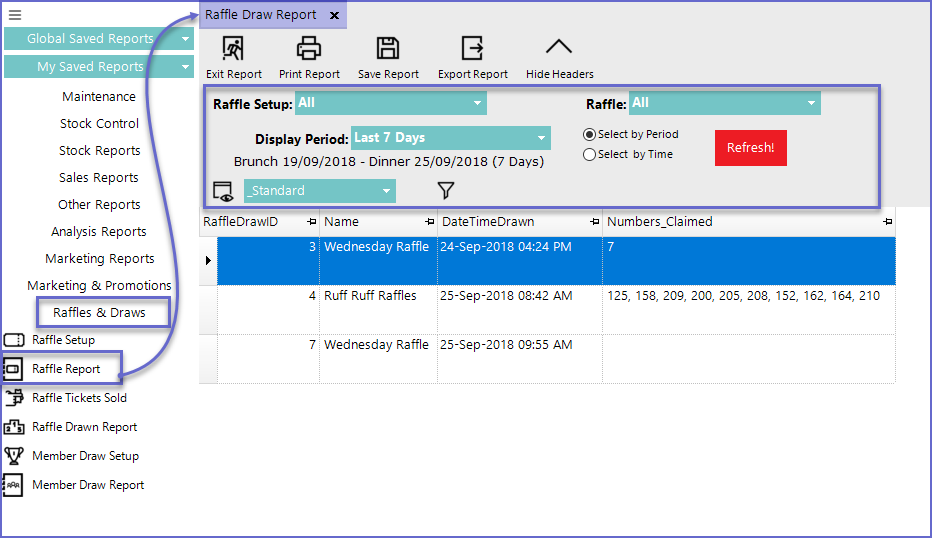Open Member Draw Setup trophy item

click(85, 456)
